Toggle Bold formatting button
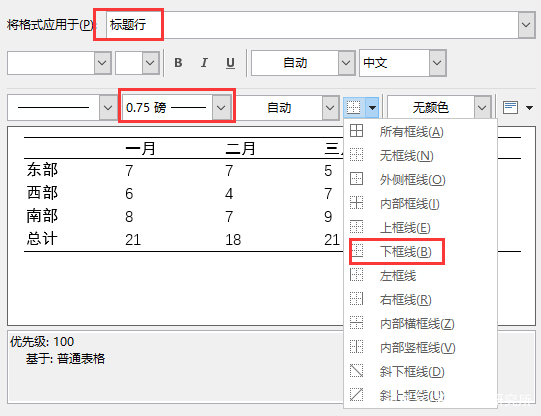Screen dimensions: 541x416 click(x=178, y=63)
